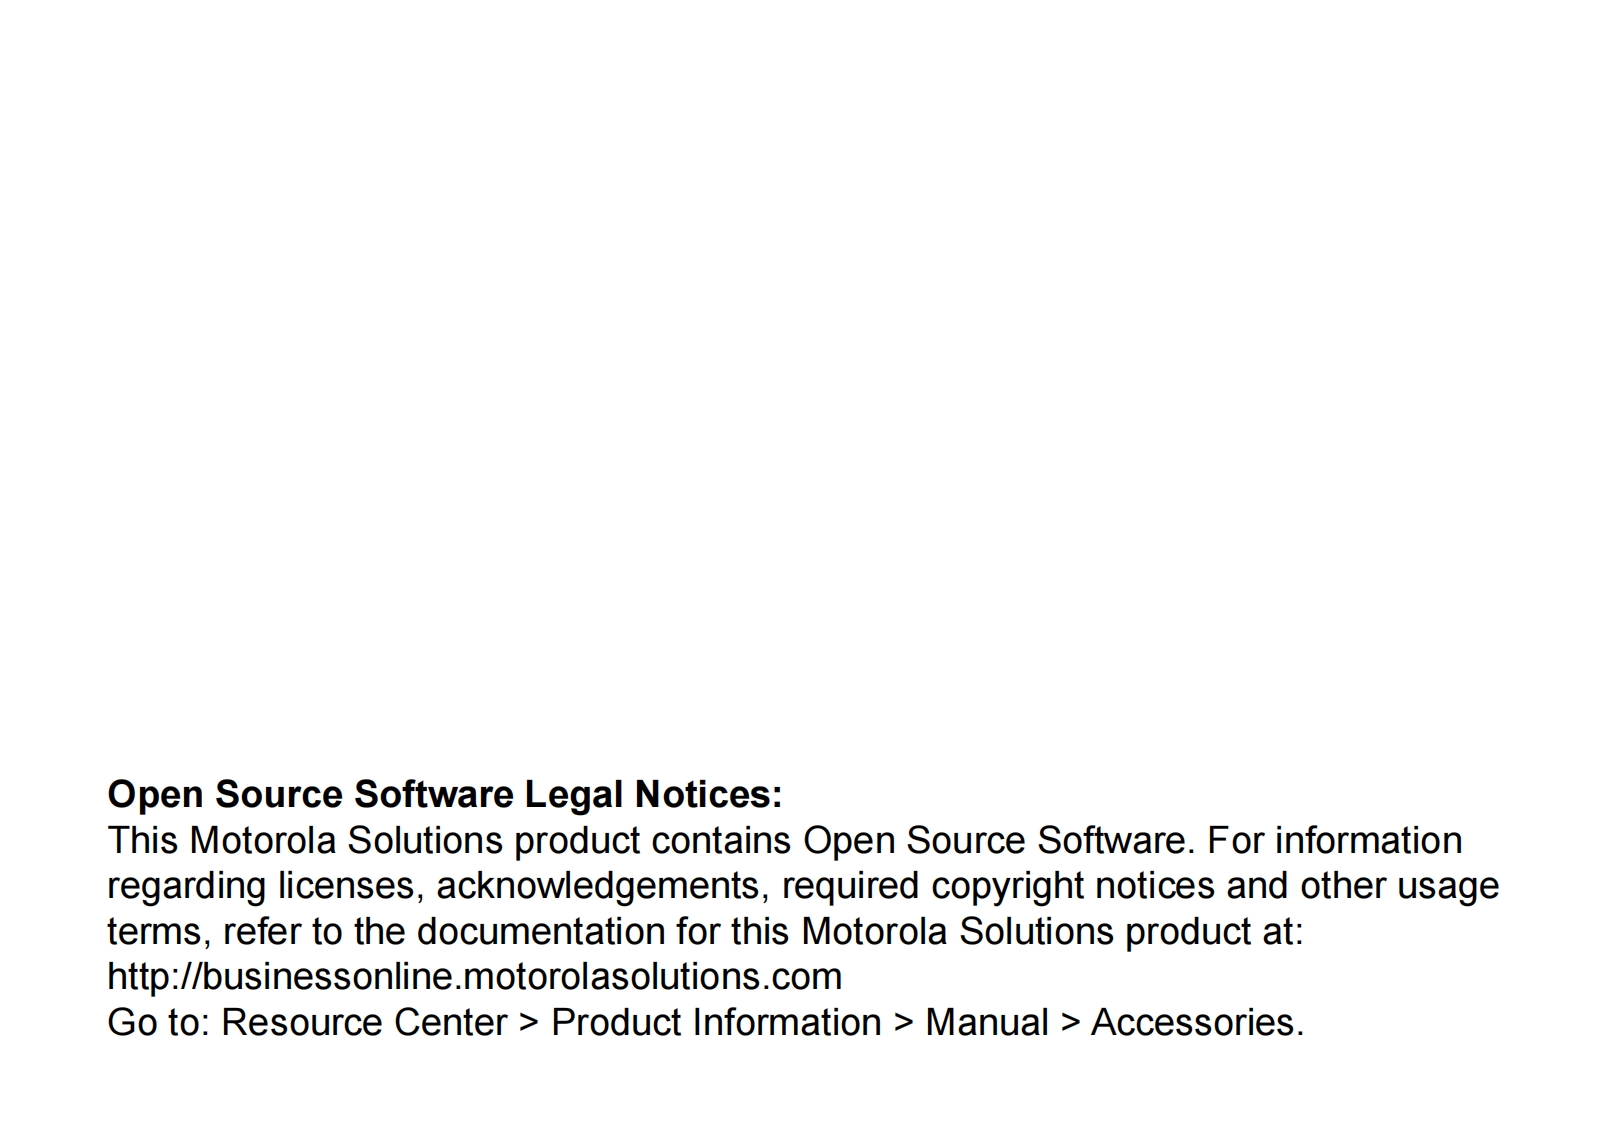Click the word "acknowledgements"
The width and height of the screenshot is (1609, 1122).
pyautogui.click(x=597, y=886)
